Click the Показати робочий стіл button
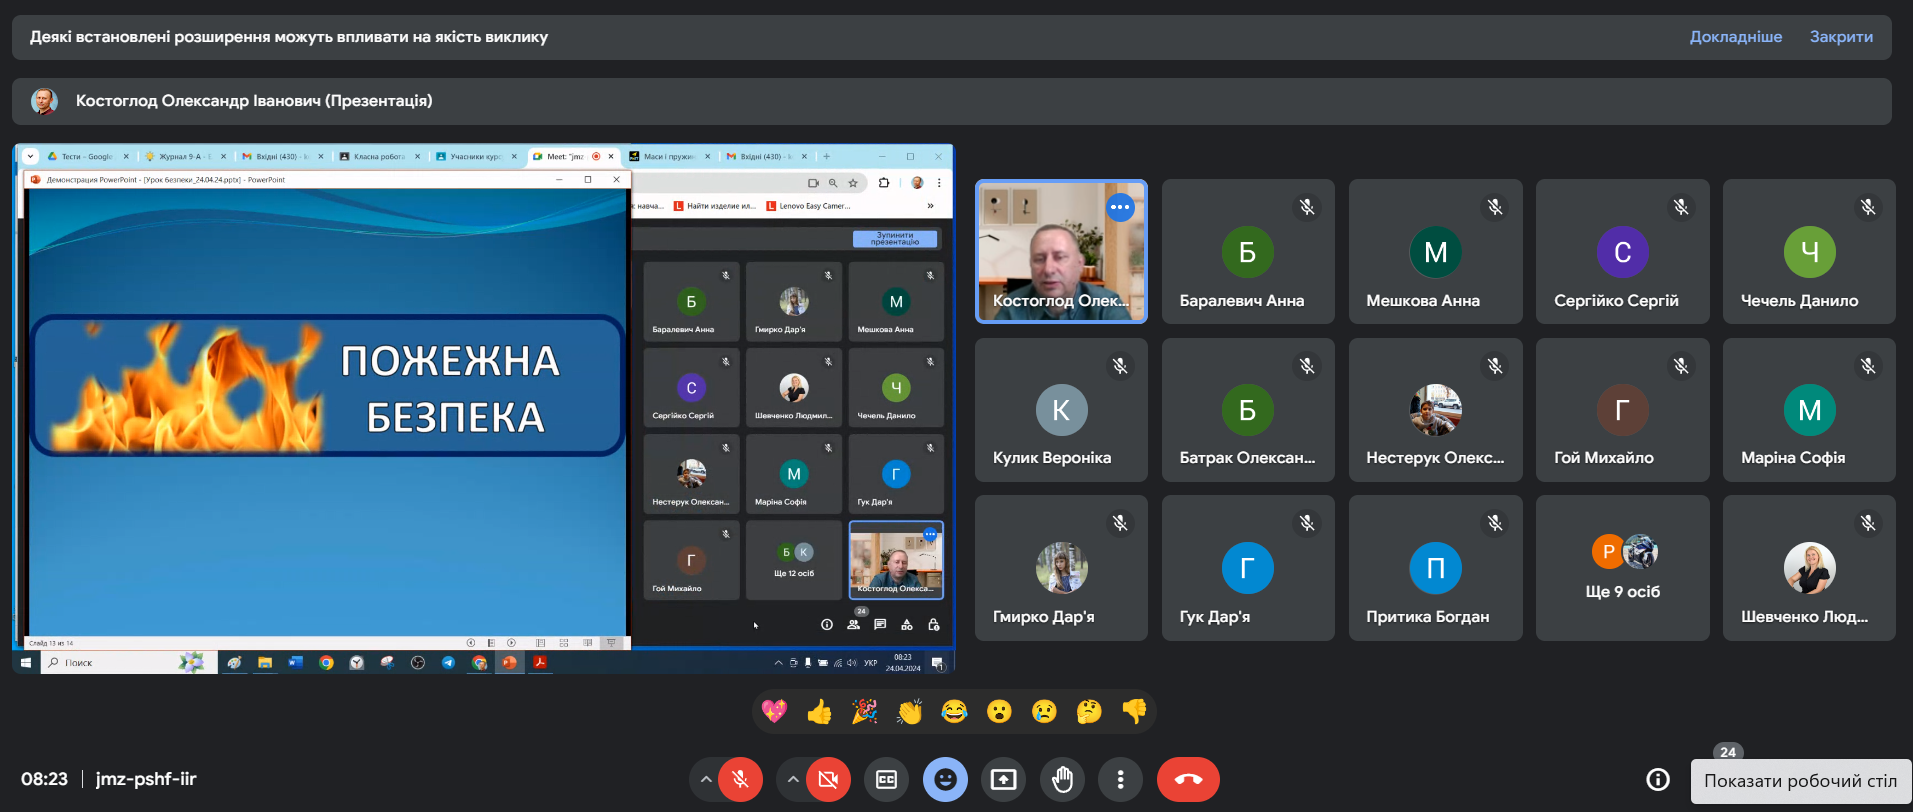This screenshot has height=812, width=1913. (x=1800, y=781)
